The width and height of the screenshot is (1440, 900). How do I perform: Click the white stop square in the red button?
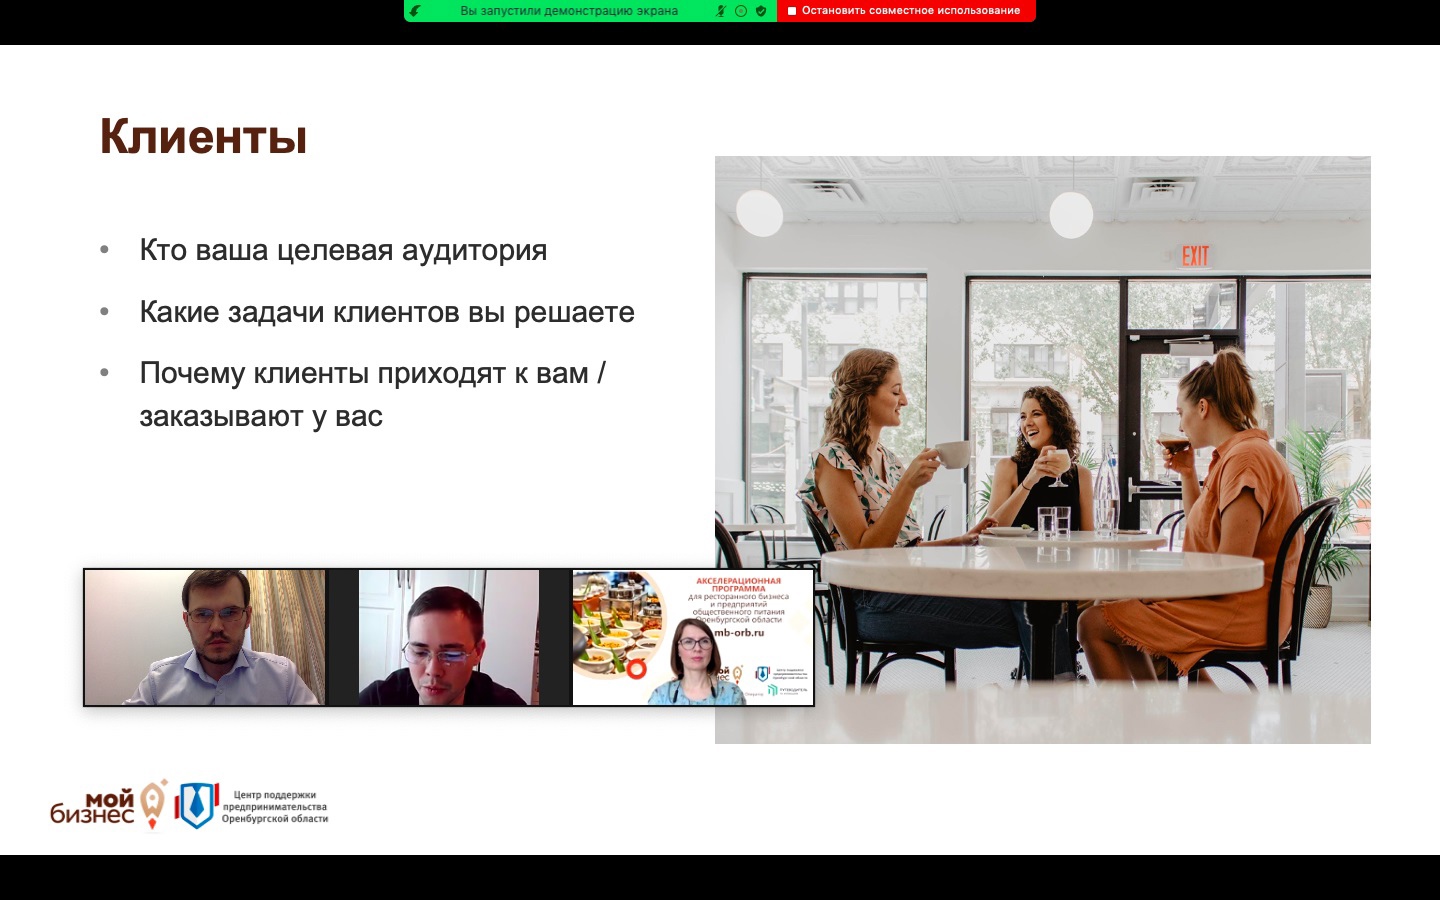792,11
